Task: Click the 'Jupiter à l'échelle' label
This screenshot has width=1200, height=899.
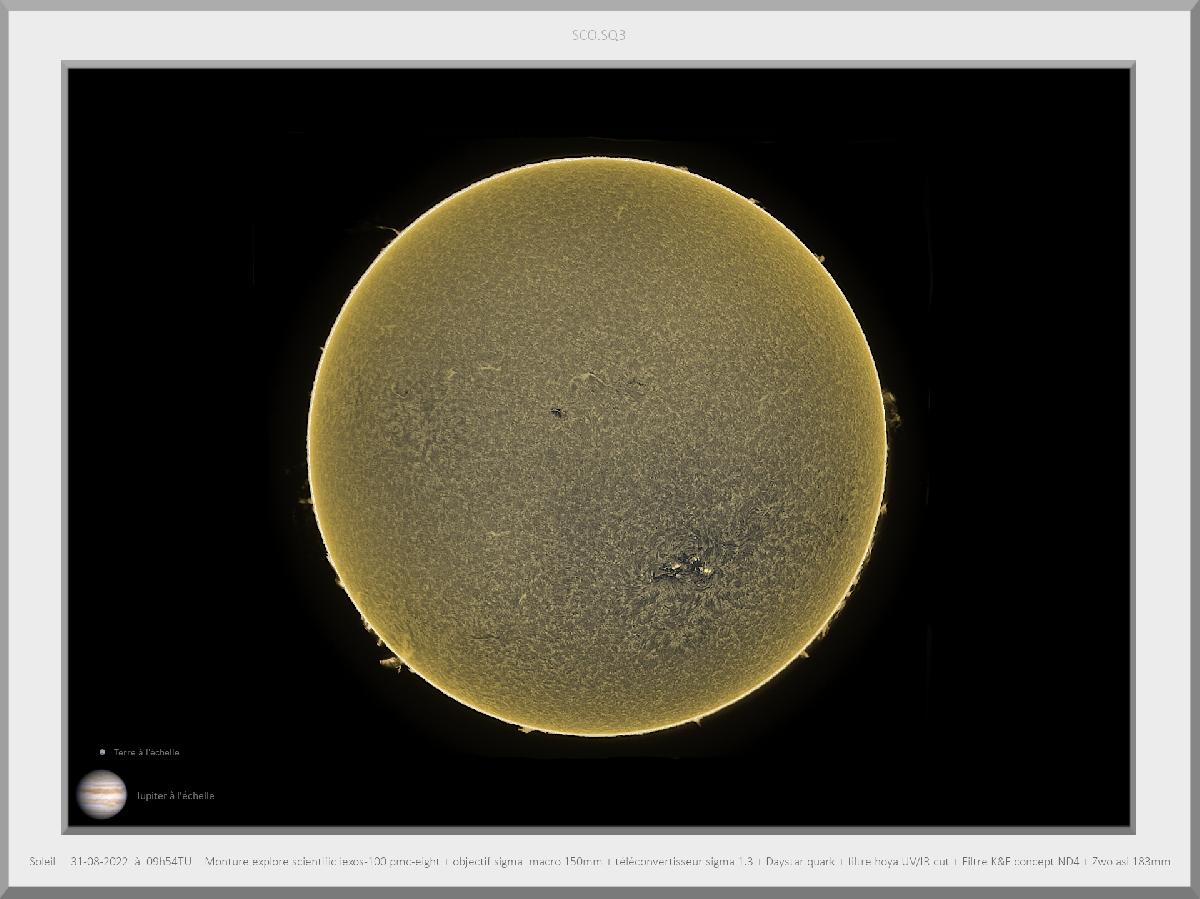Action: 175,796
